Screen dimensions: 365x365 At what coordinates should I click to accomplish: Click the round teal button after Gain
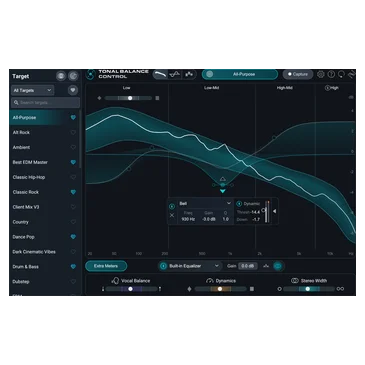tap(278, 266)
